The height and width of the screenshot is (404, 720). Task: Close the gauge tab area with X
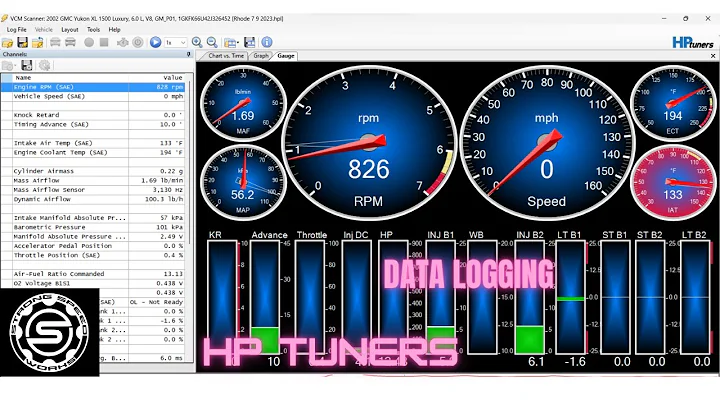[713, 56]
